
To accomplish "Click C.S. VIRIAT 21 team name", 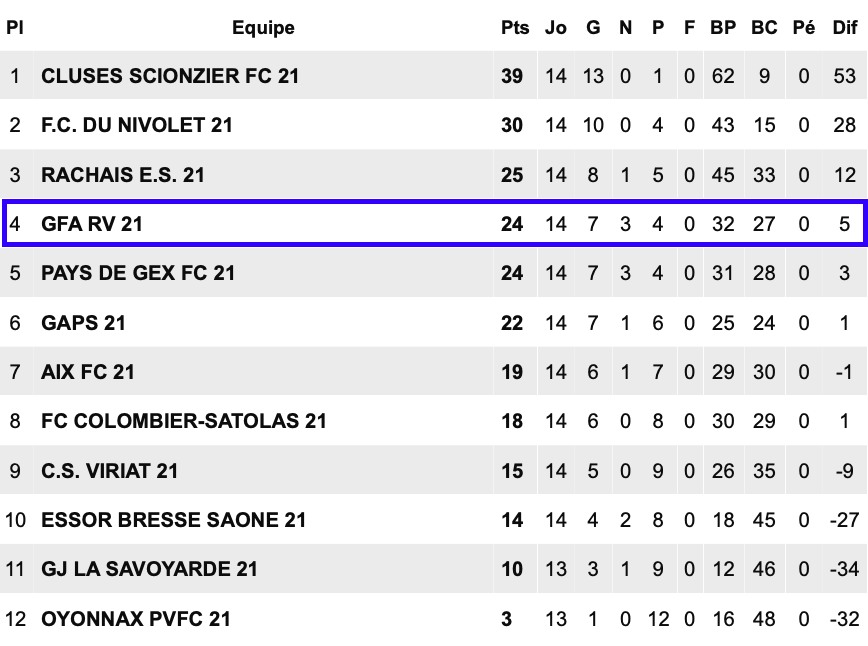I will coord(110,471).
